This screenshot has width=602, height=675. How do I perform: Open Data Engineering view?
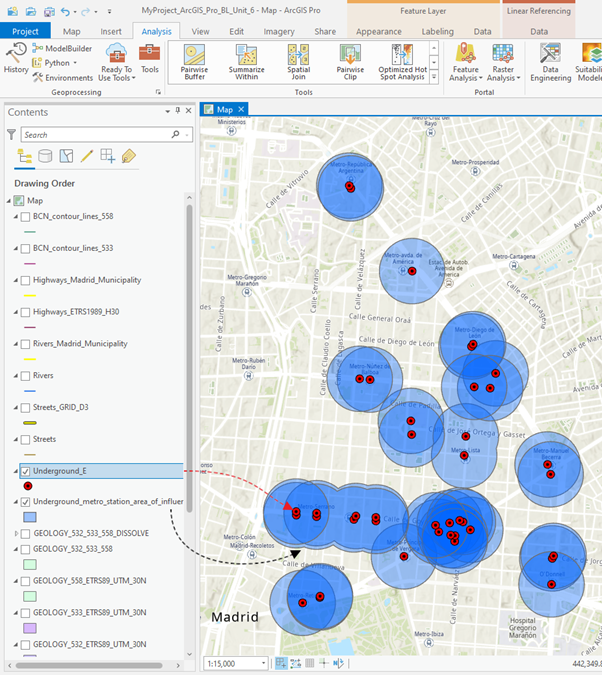coord(550,62)
